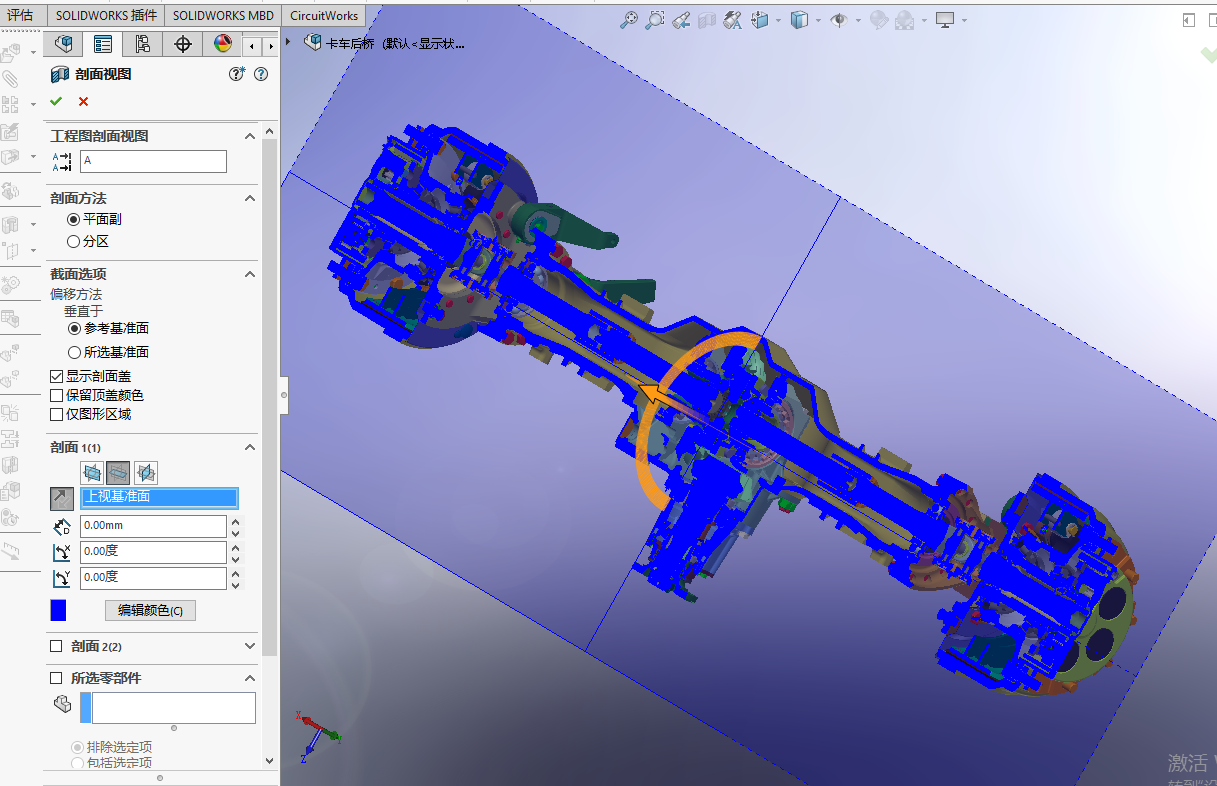The image size is (1217, 786).
Task: Select the top plane section button
Action: 118,472
